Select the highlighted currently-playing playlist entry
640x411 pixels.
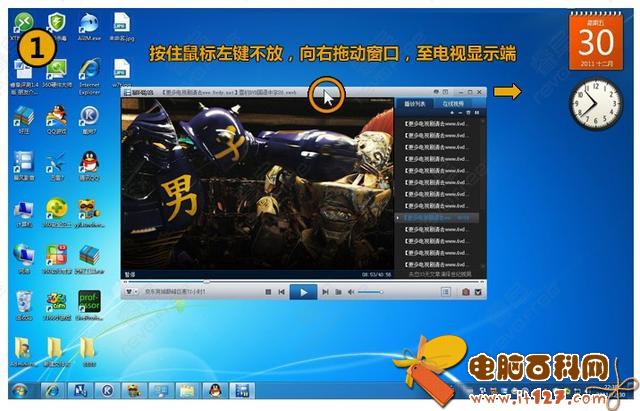click(x=437, y=218)
